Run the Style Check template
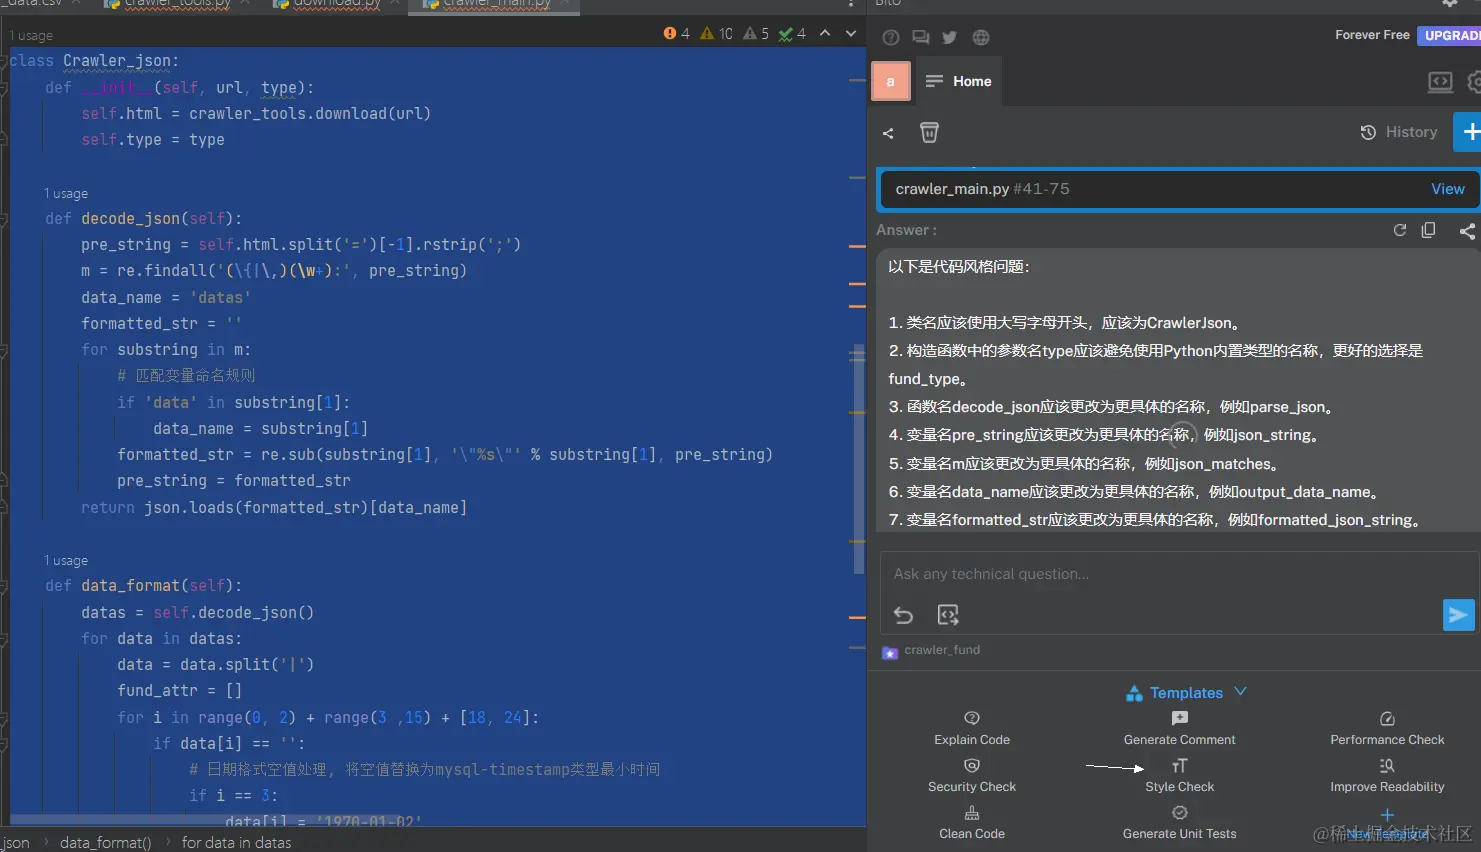 (1180, 775)
